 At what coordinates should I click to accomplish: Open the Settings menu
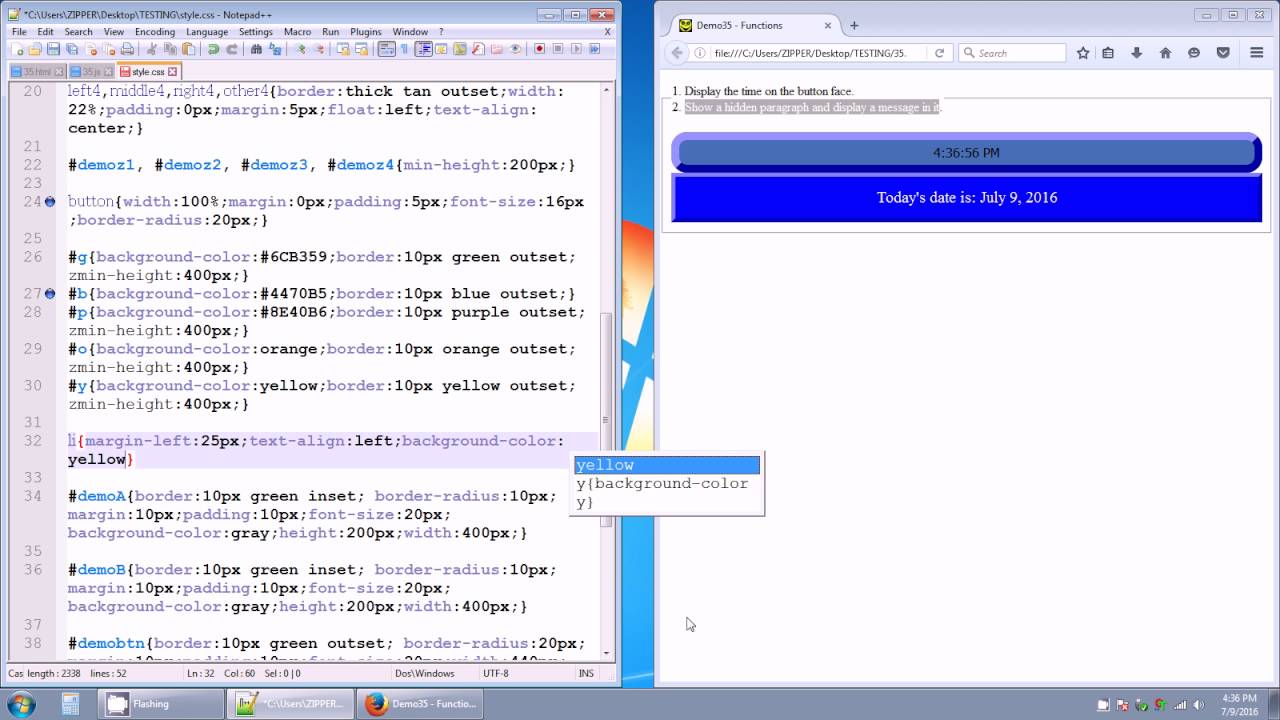point(256,32)
